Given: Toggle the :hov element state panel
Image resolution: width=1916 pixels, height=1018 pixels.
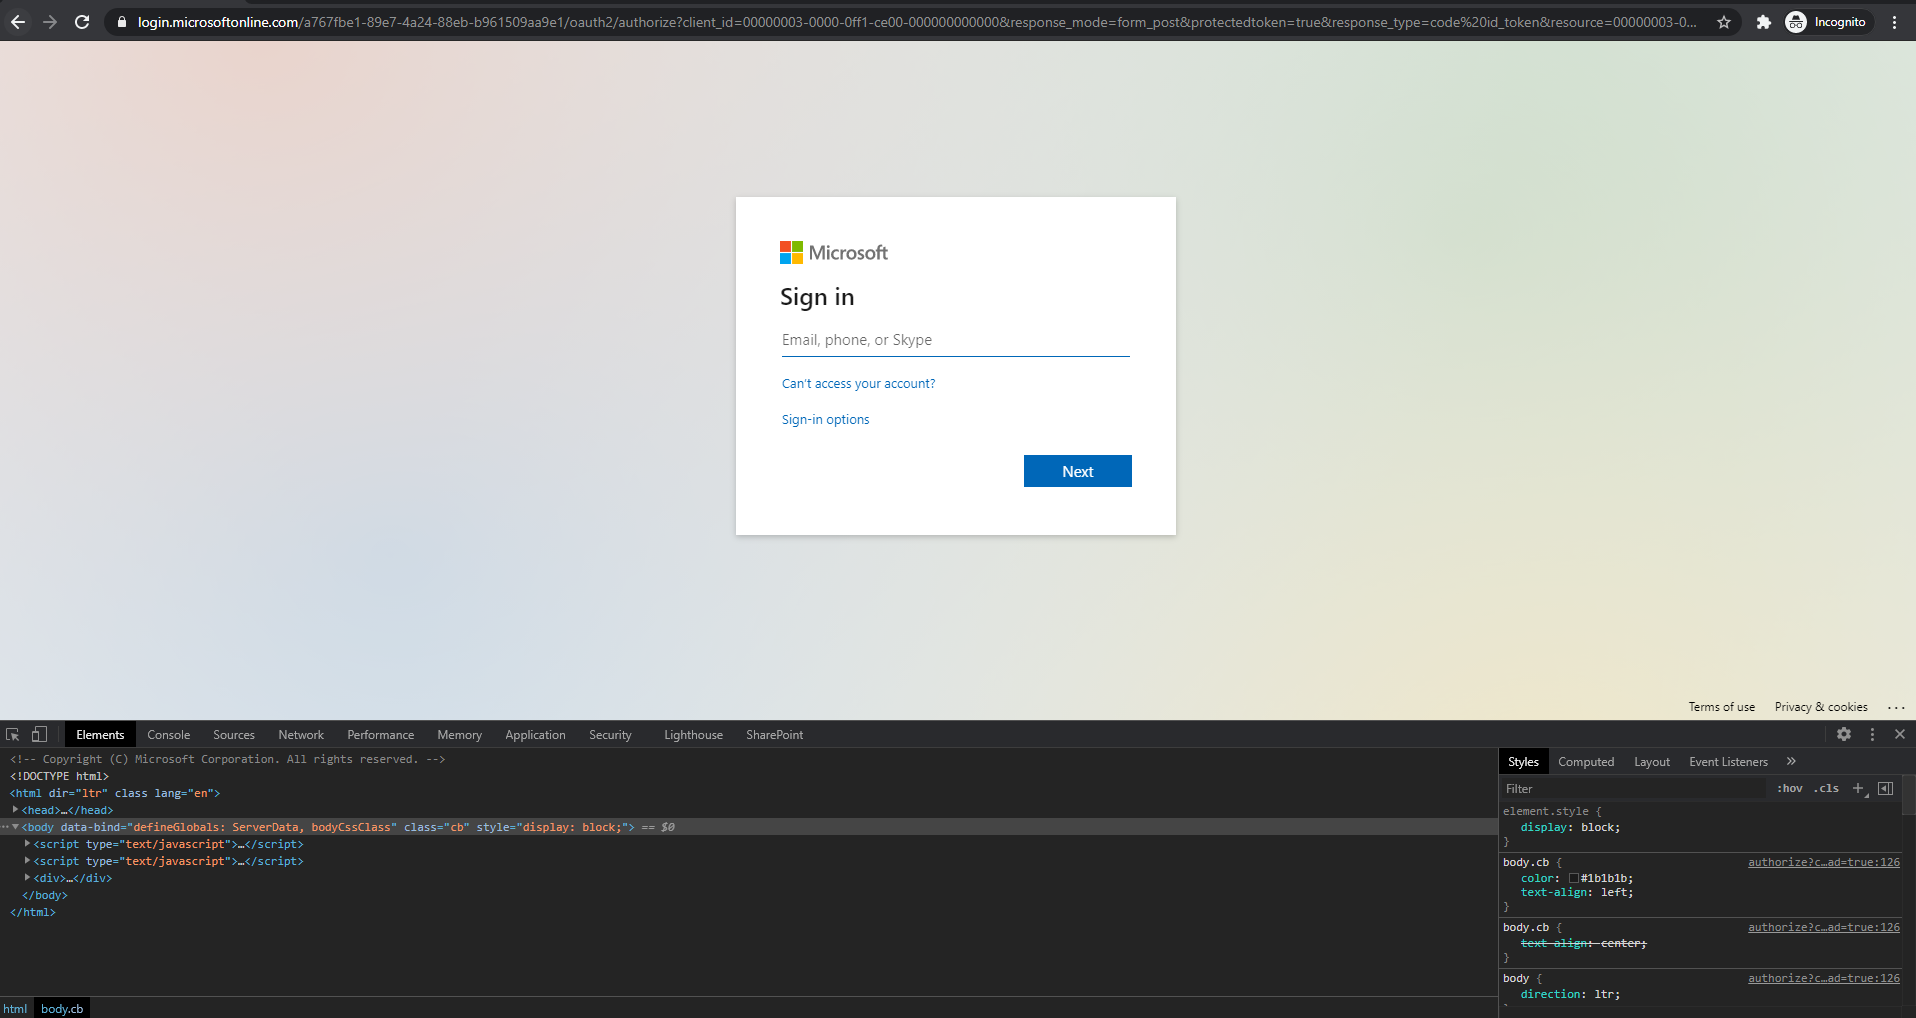Looking at the screenshot, I should point(1790,788).
